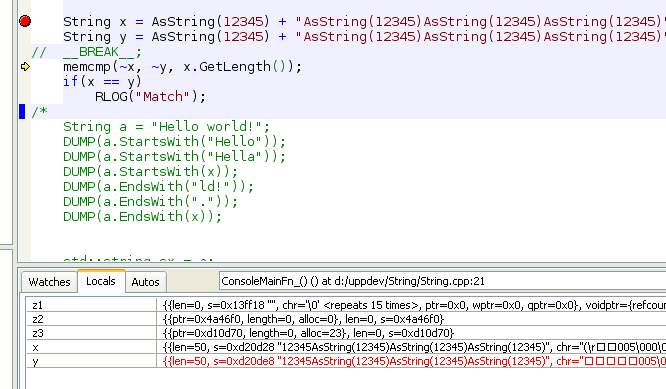666x389 pixels.
Task: Select the red y variable row
Action: [x=346, y=361]
